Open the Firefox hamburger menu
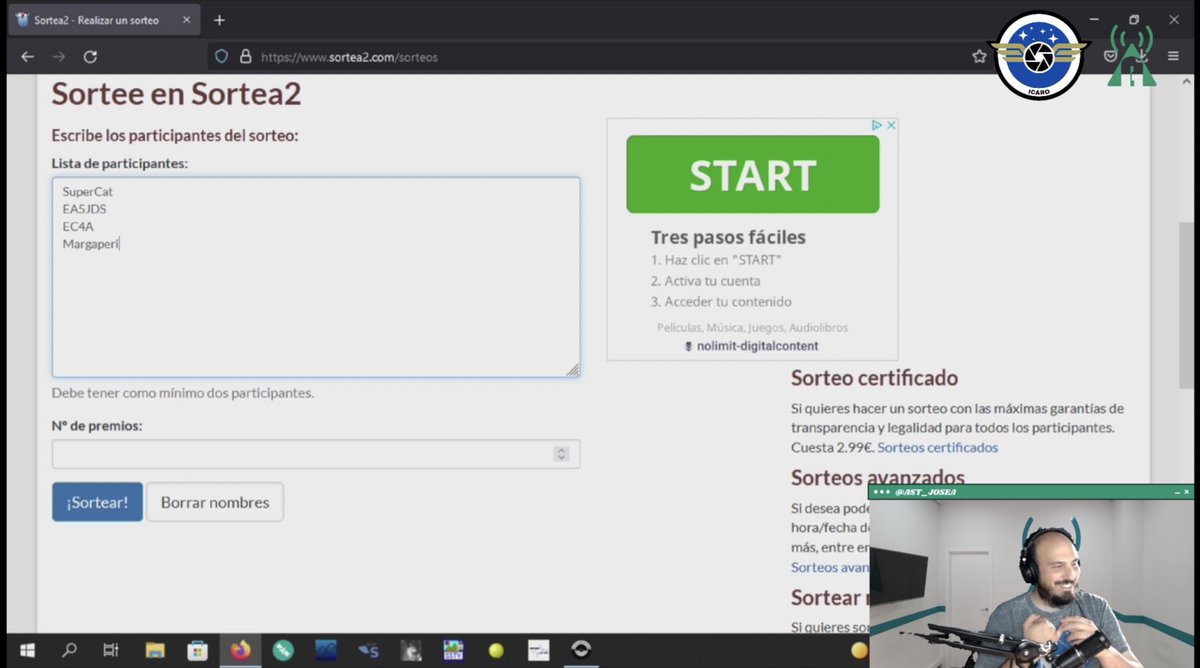This screenshot has height=668, width=1200. tap(1173, 57)
